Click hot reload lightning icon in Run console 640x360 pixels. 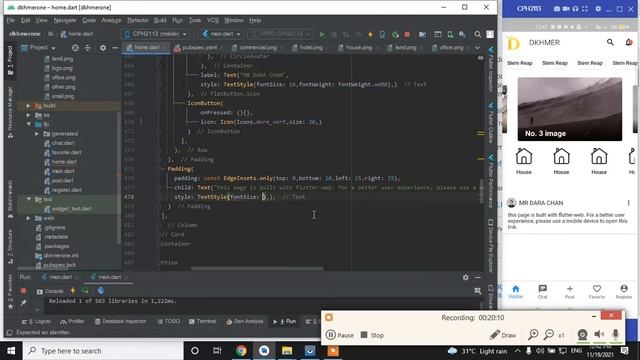click(73, 291)
